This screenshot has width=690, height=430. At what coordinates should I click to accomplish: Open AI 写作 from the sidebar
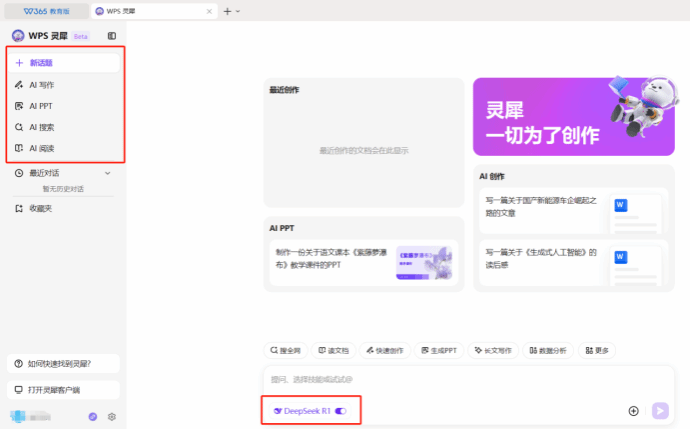click(x=41, y=84)
